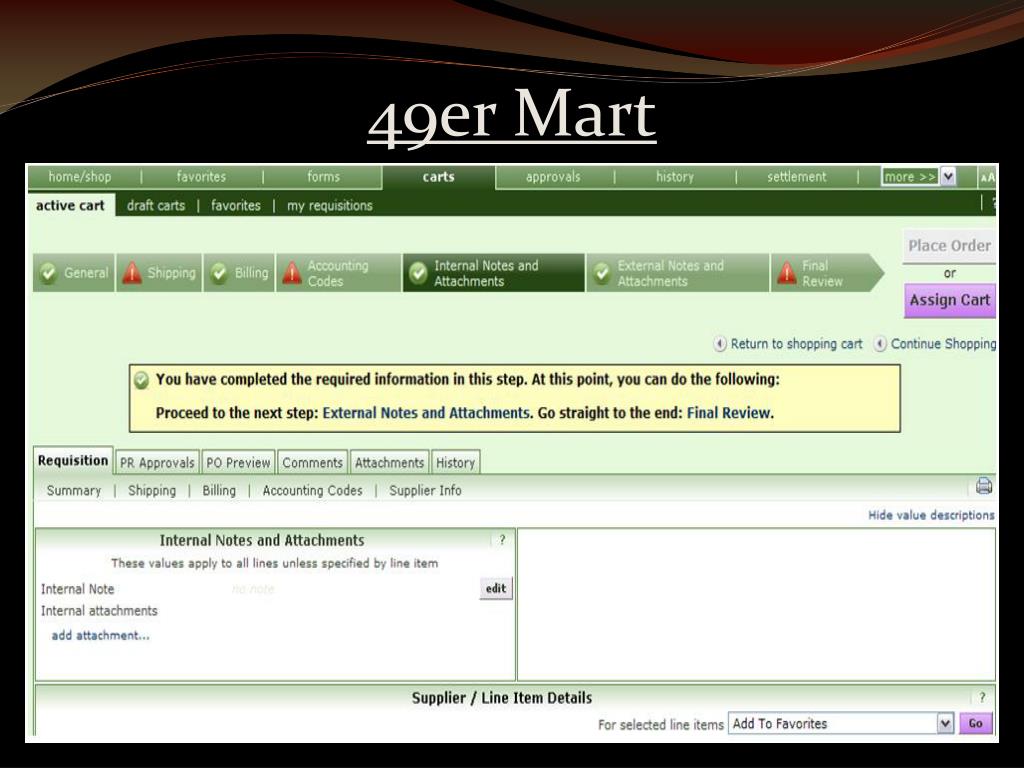The width and height of the screenshot is (1024, 768).
Task: Click the Continue Shopping arrow icon
Action: pyautogui.click(x=880, y=344)
